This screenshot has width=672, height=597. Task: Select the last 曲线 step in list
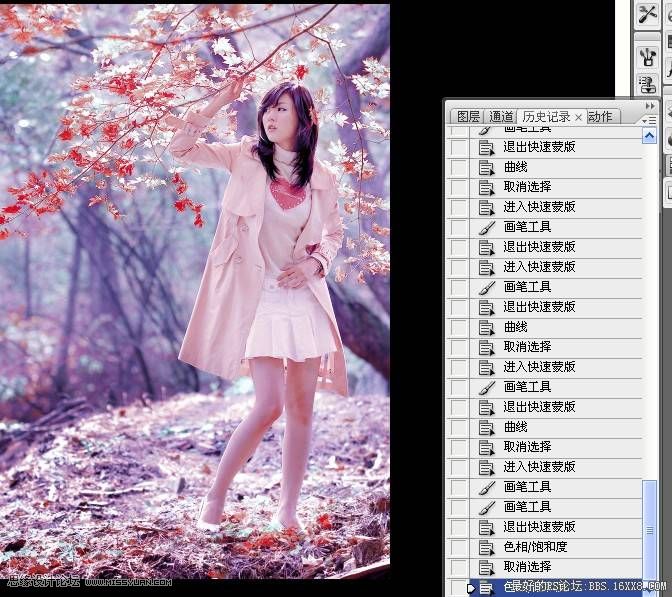556,427
